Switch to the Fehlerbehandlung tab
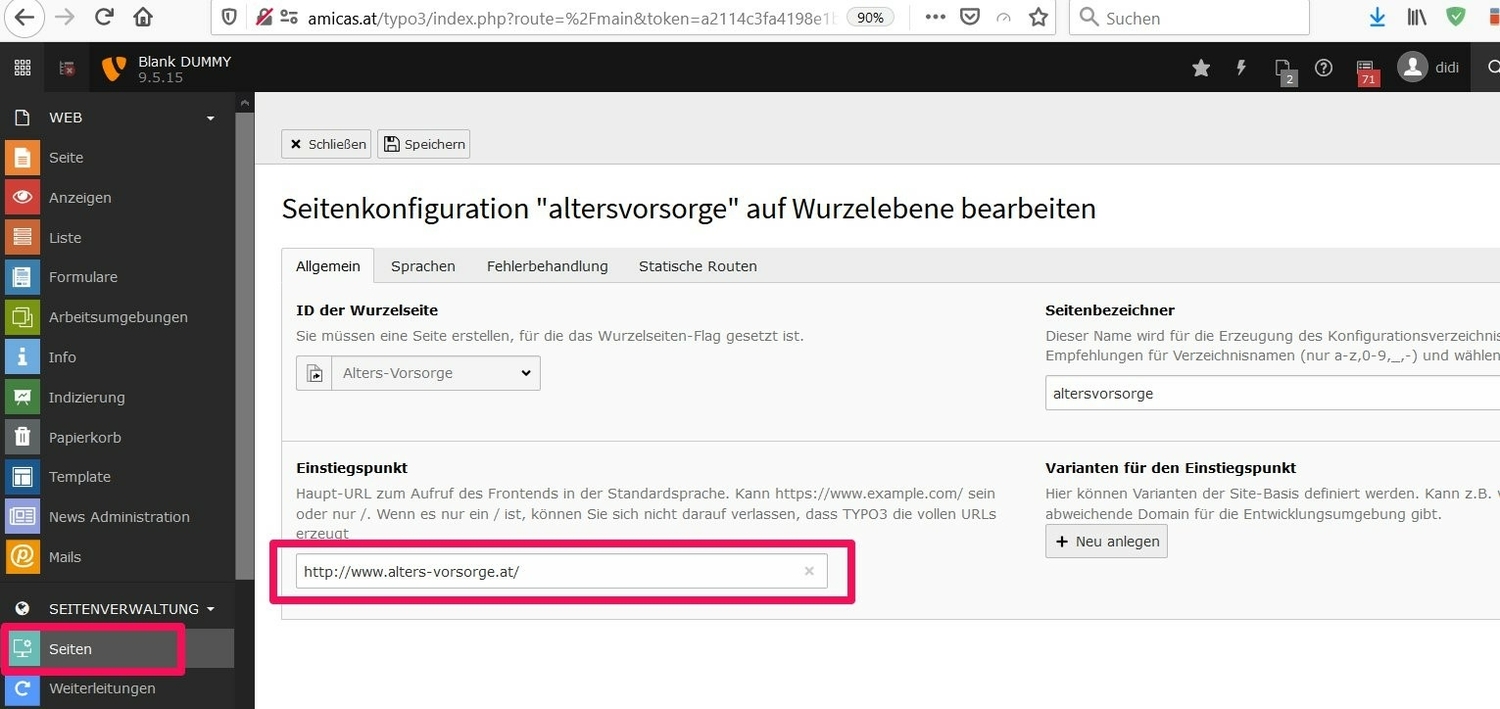 (x=547, y=266)
